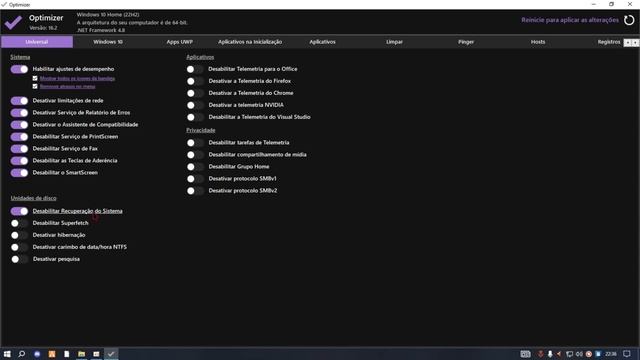The height and width of the screenshot is (360, 640).
Task: Enable 'Desativar carimbo de data/hora NTFS'
Action: pos(19,247)
